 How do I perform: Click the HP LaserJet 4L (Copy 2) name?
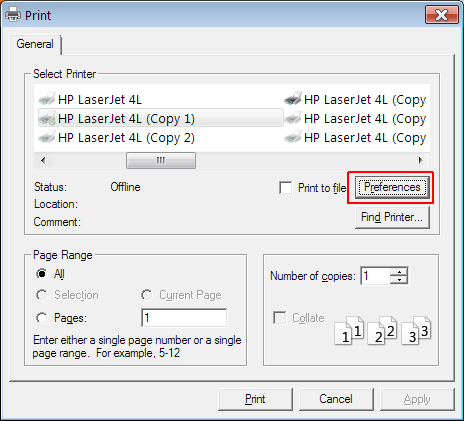(x=126, y=138)
